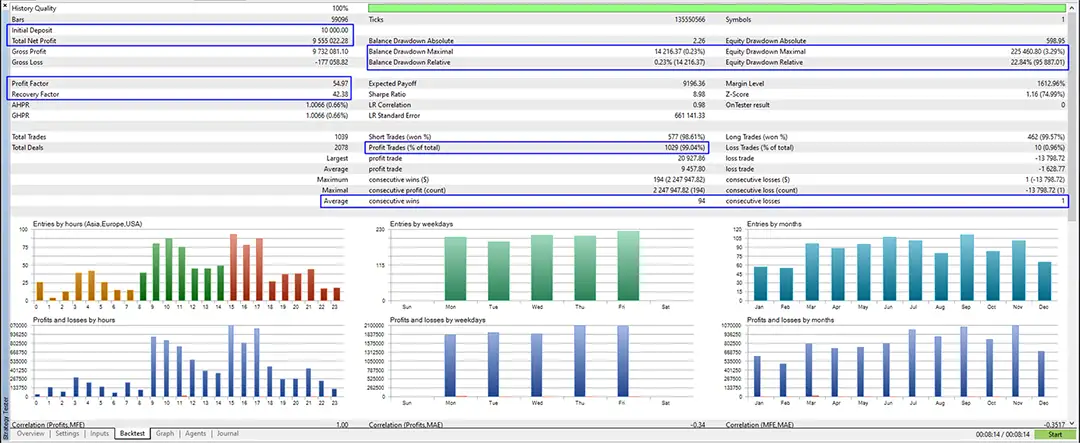Open the Settings tab
Screen dimensions: 1080x443
pyautogui.click(x=67, y=434)
